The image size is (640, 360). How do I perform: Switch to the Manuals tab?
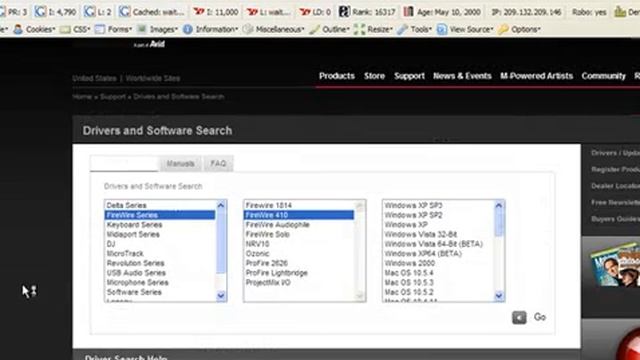pyautogui.click(x=180, y=164)
